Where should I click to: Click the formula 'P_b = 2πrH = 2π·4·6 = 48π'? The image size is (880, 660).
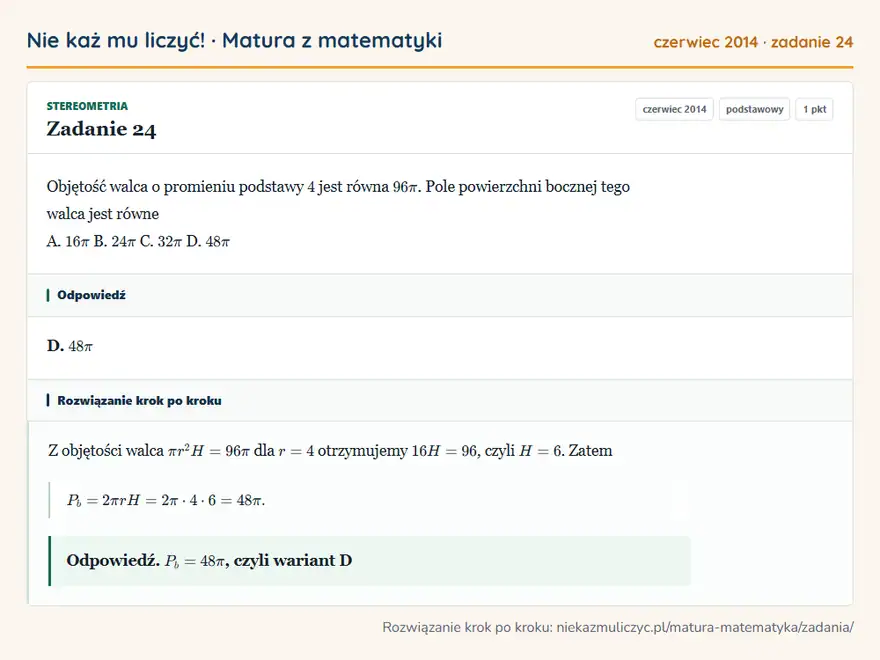tap(166, 500)
